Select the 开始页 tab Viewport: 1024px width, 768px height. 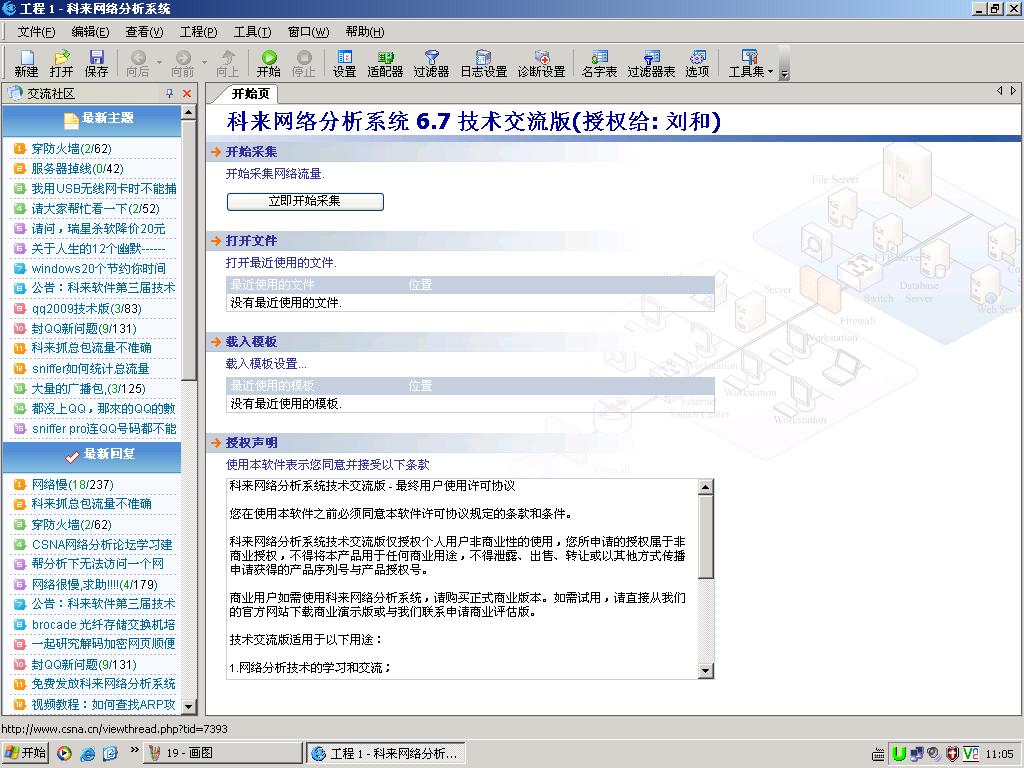tap(251, 93)
